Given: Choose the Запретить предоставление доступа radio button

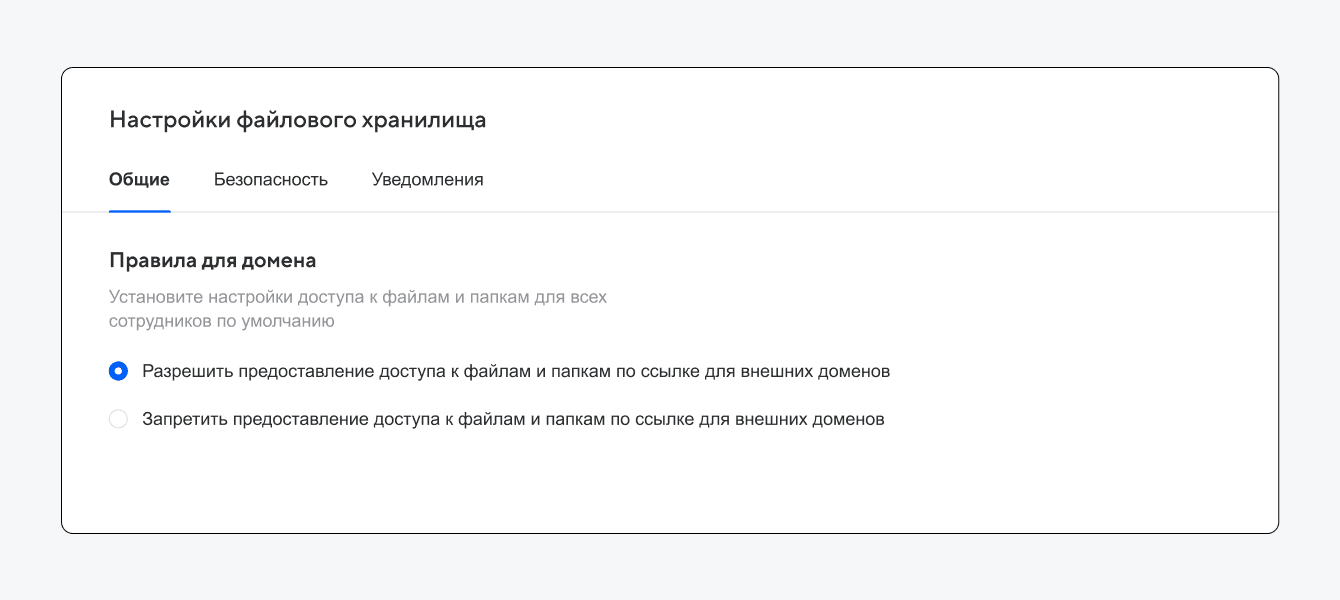Looking at the screenshot, I should click(118, 420).
